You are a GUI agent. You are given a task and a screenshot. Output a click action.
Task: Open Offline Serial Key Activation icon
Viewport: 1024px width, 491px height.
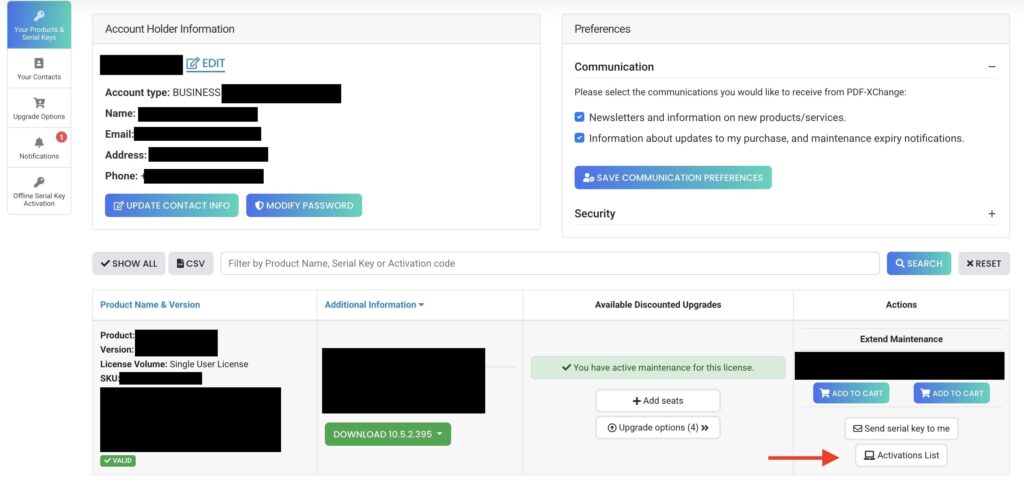point(39,182)
